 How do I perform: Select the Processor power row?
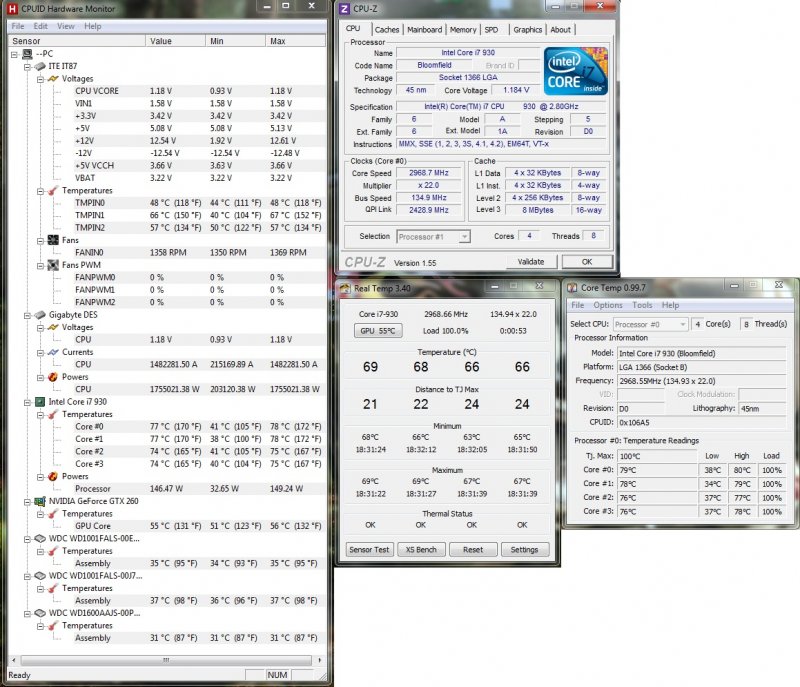point(199,489)
